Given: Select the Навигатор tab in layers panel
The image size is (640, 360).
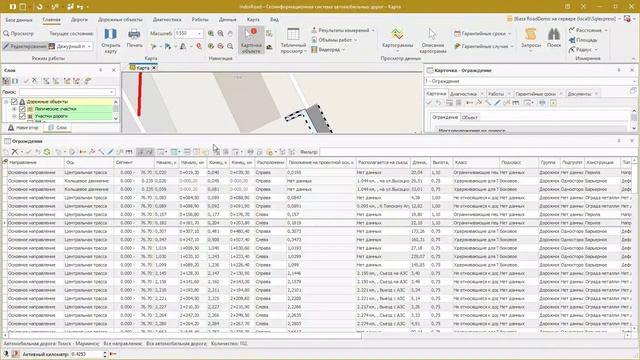Looking at the screenshot, I should [23, 128].
